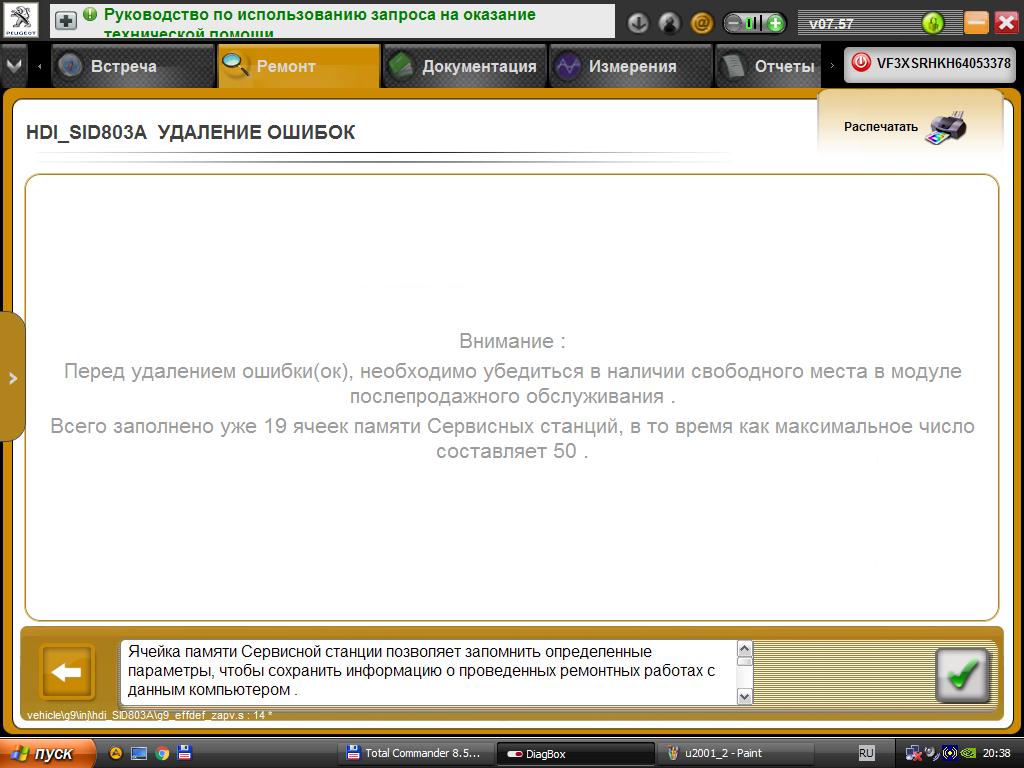Viewport: 1024px width, 768px height.
Task: Confirm with the green checkmark button
Action: tap(961, 676)
